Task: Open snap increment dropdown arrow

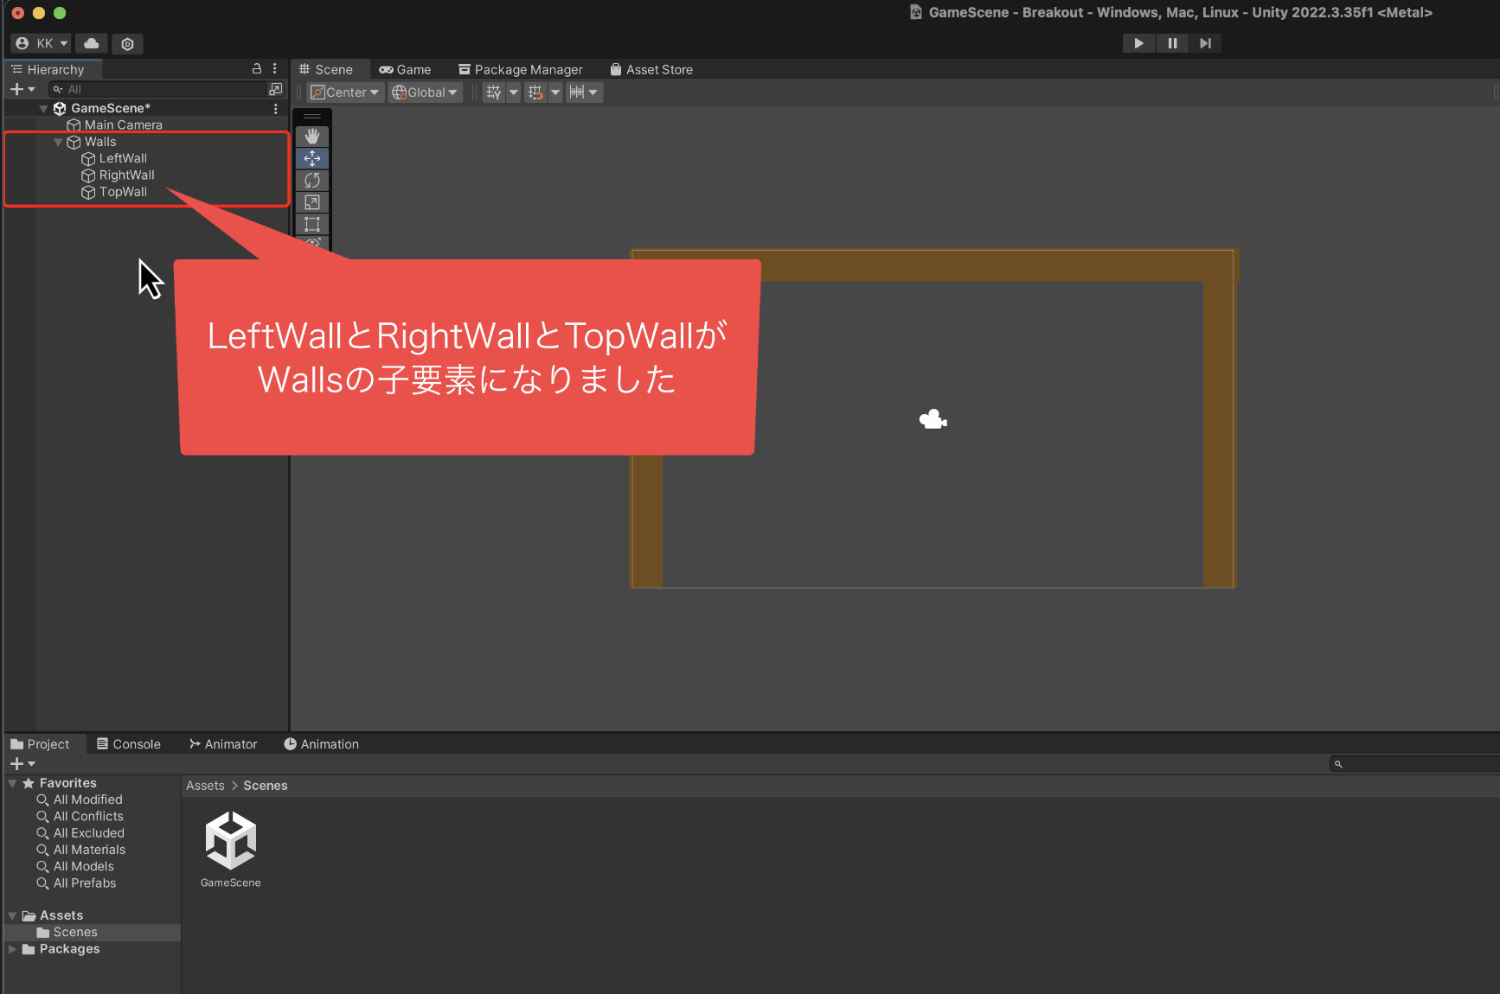Action: pos(594,92)
